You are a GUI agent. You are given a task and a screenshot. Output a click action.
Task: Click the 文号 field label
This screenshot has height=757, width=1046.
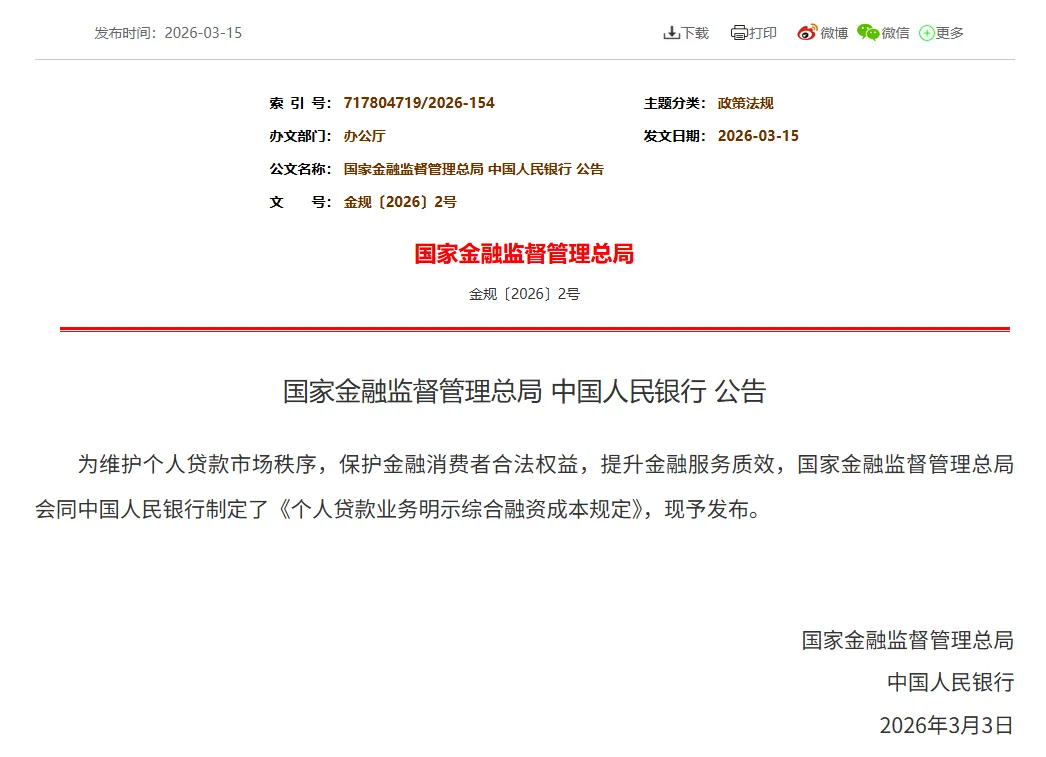[x=300, y=202]
